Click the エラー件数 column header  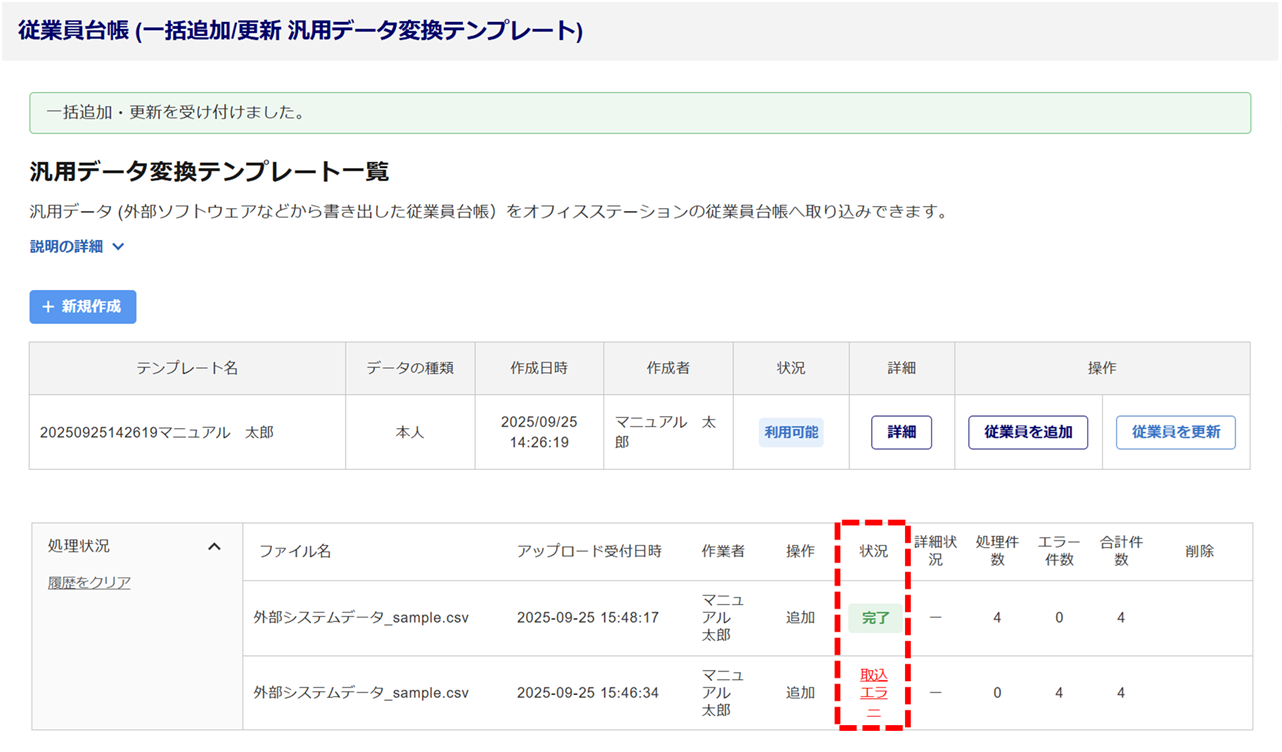click(1059, 551)
